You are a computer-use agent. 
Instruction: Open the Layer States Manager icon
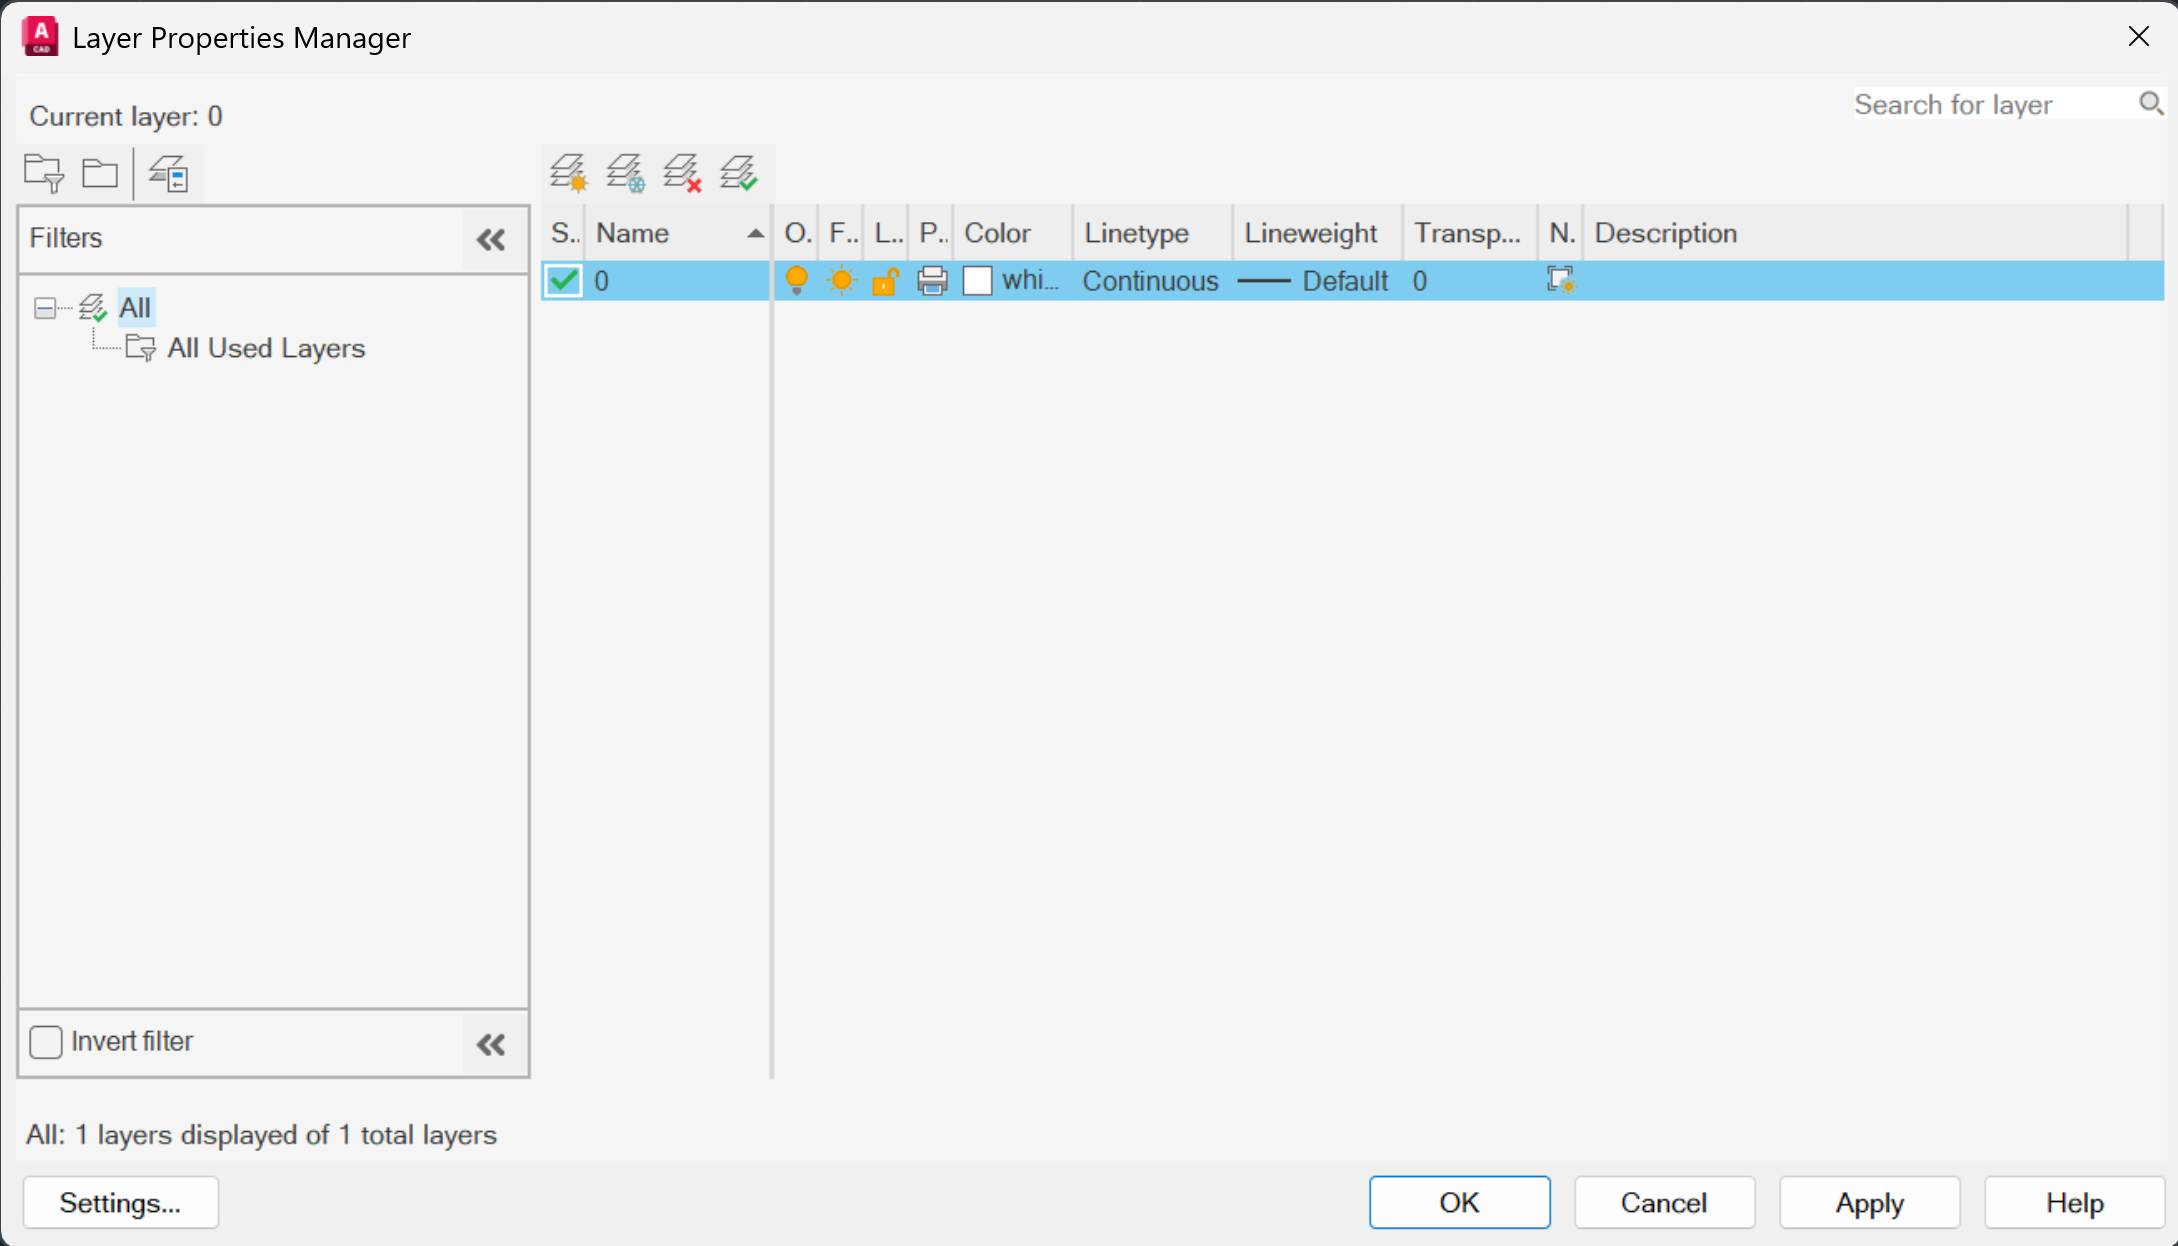[169, 173]
